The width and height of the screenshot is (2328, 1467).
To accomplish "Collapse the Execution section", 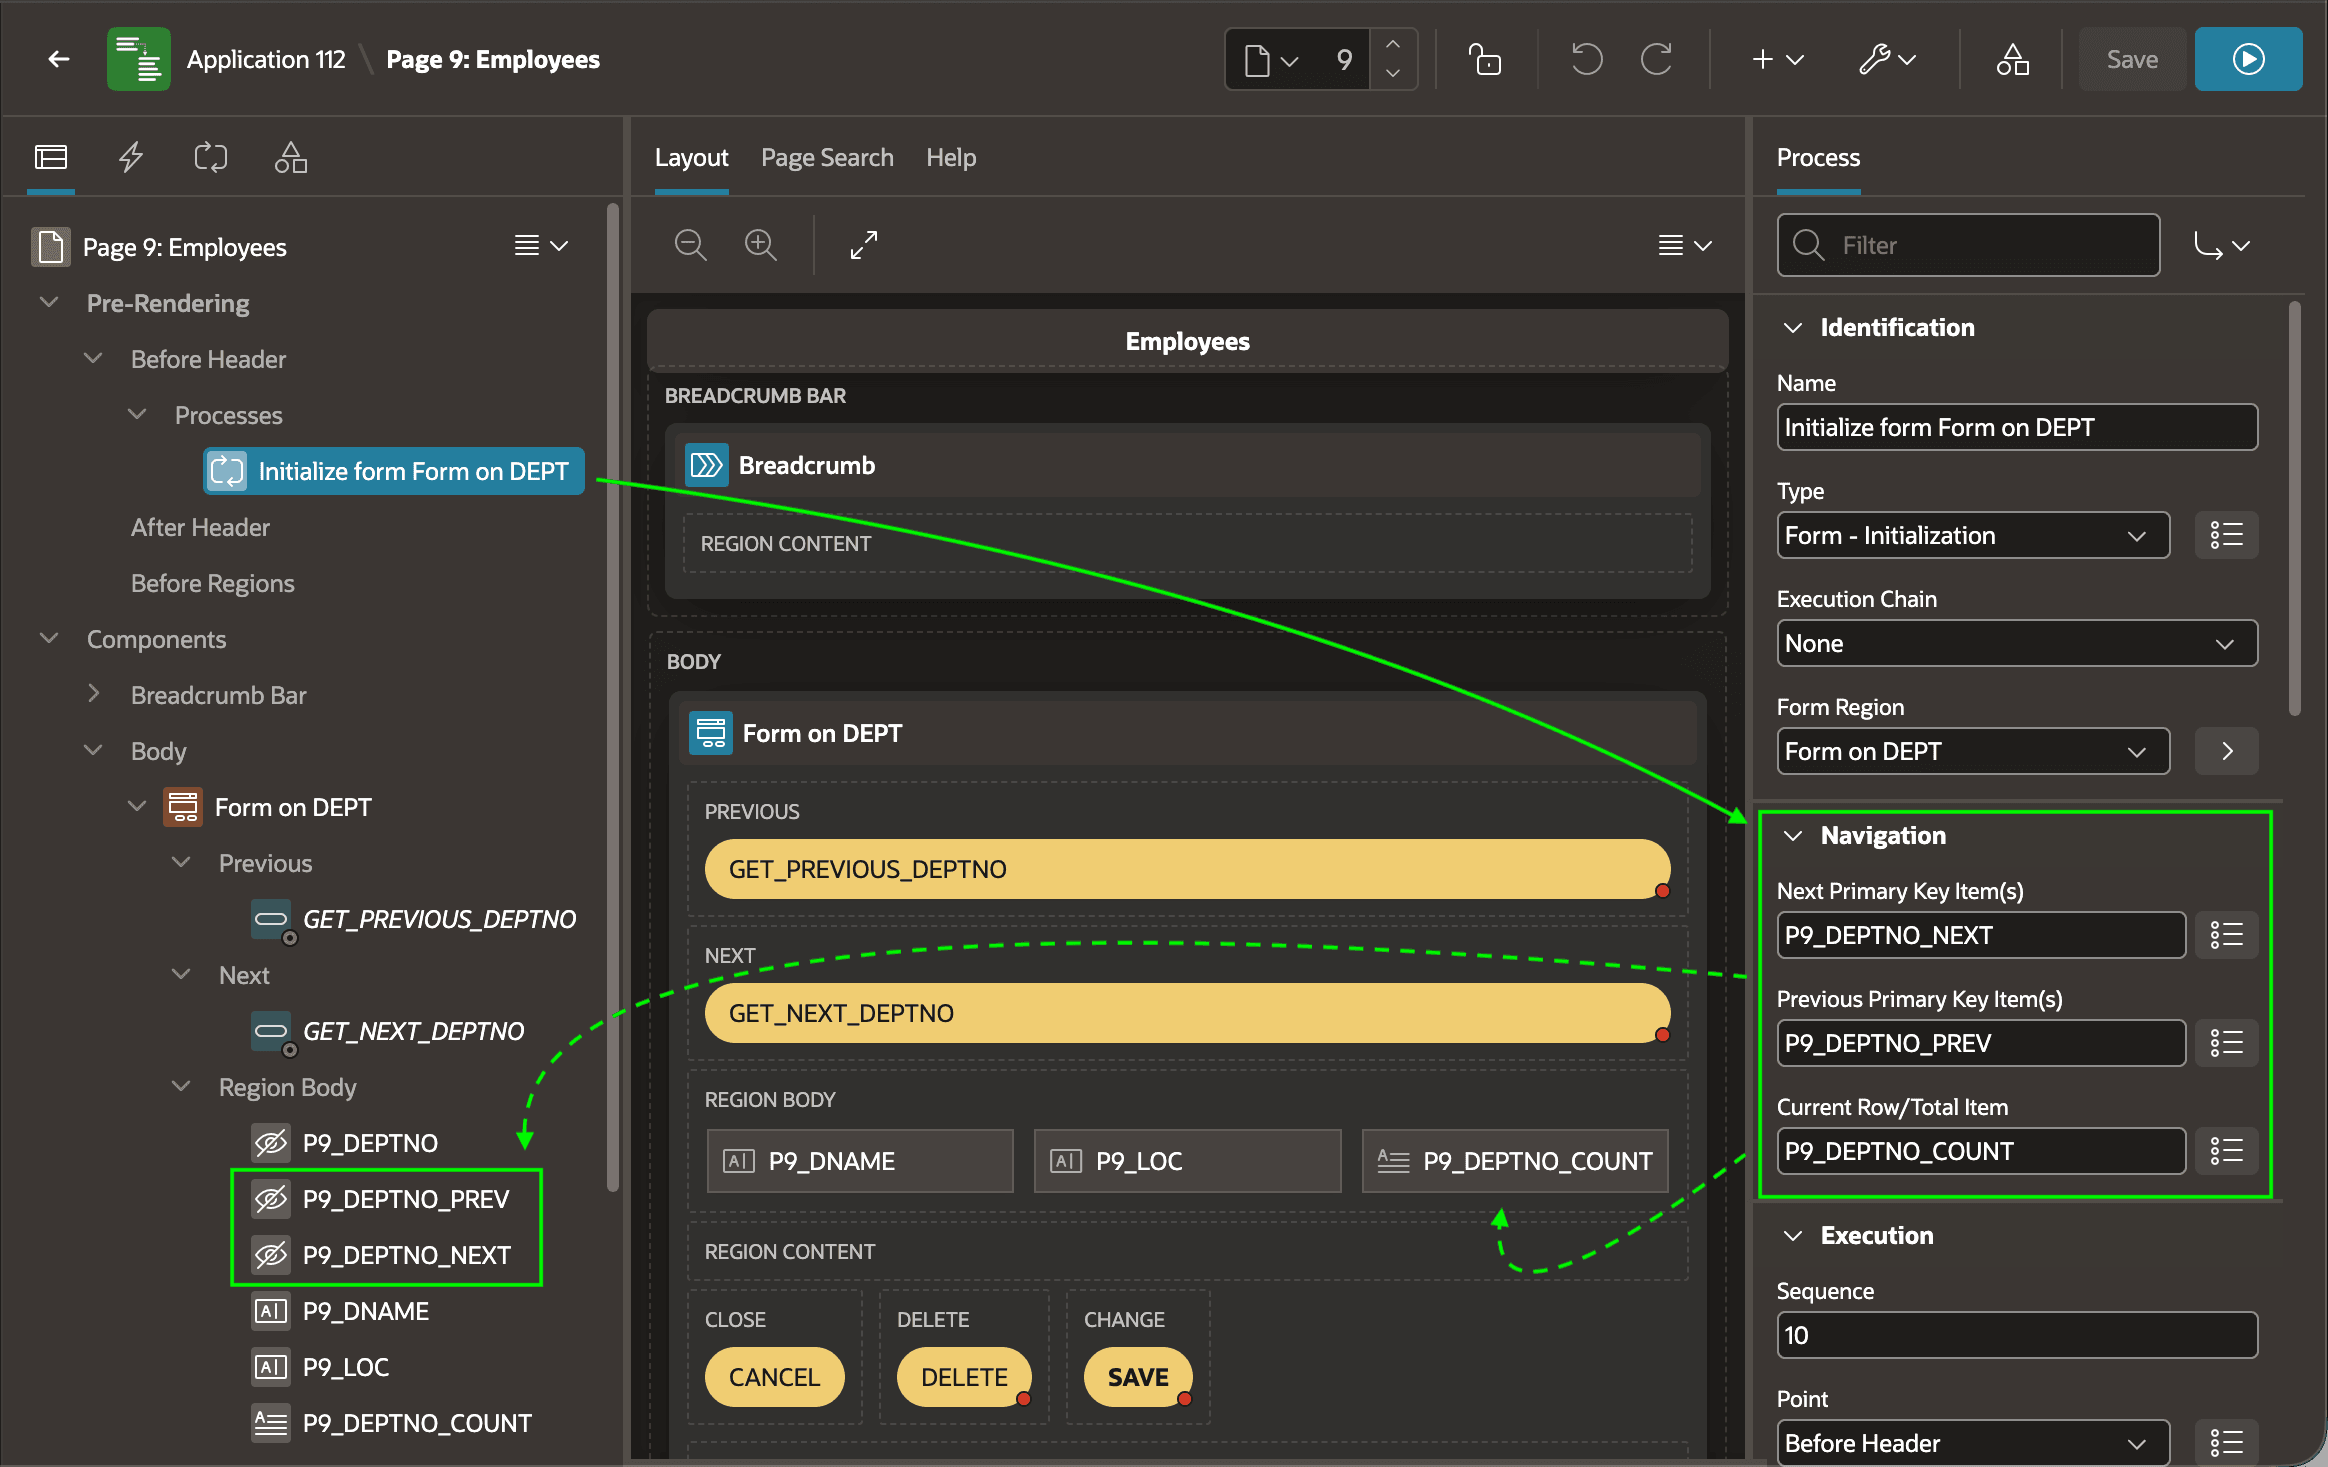I will tap(1793, 1236).
